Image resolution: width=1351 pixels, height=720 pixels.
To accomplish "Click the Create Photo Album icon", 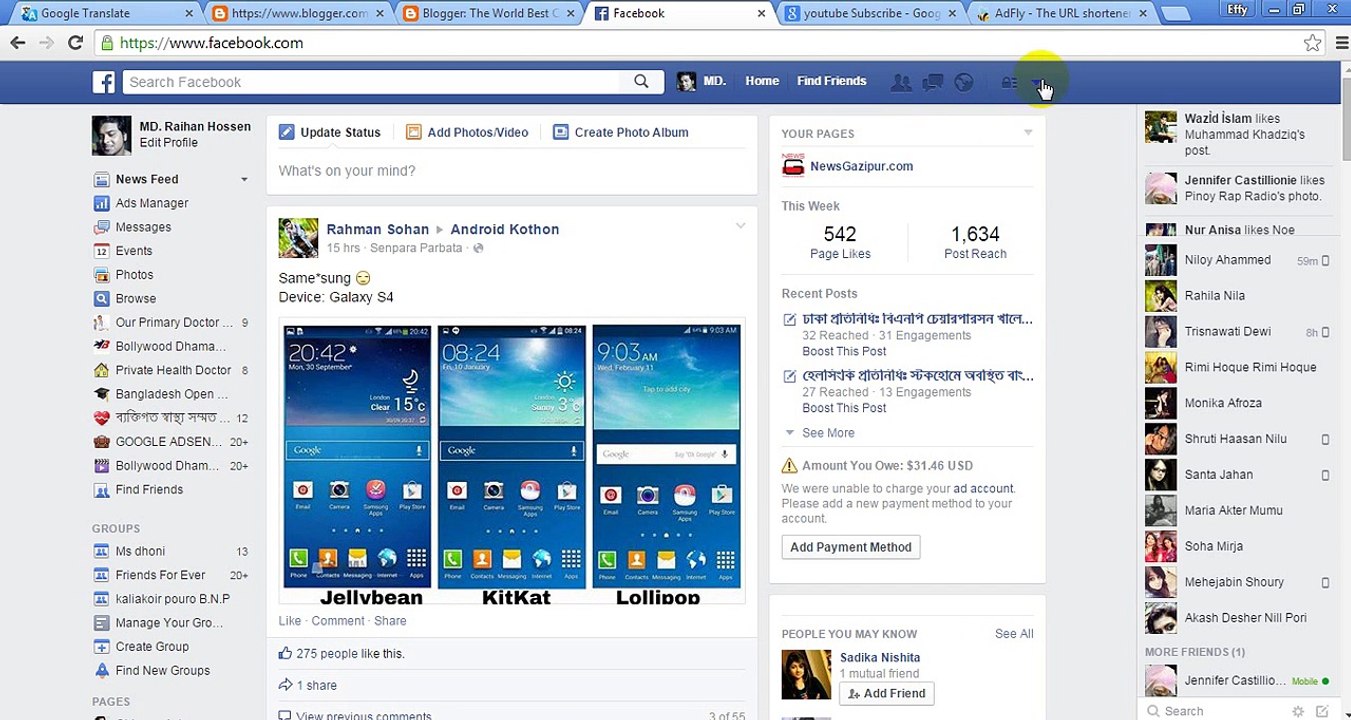I will pyautogui.click(x=561, y=132).
